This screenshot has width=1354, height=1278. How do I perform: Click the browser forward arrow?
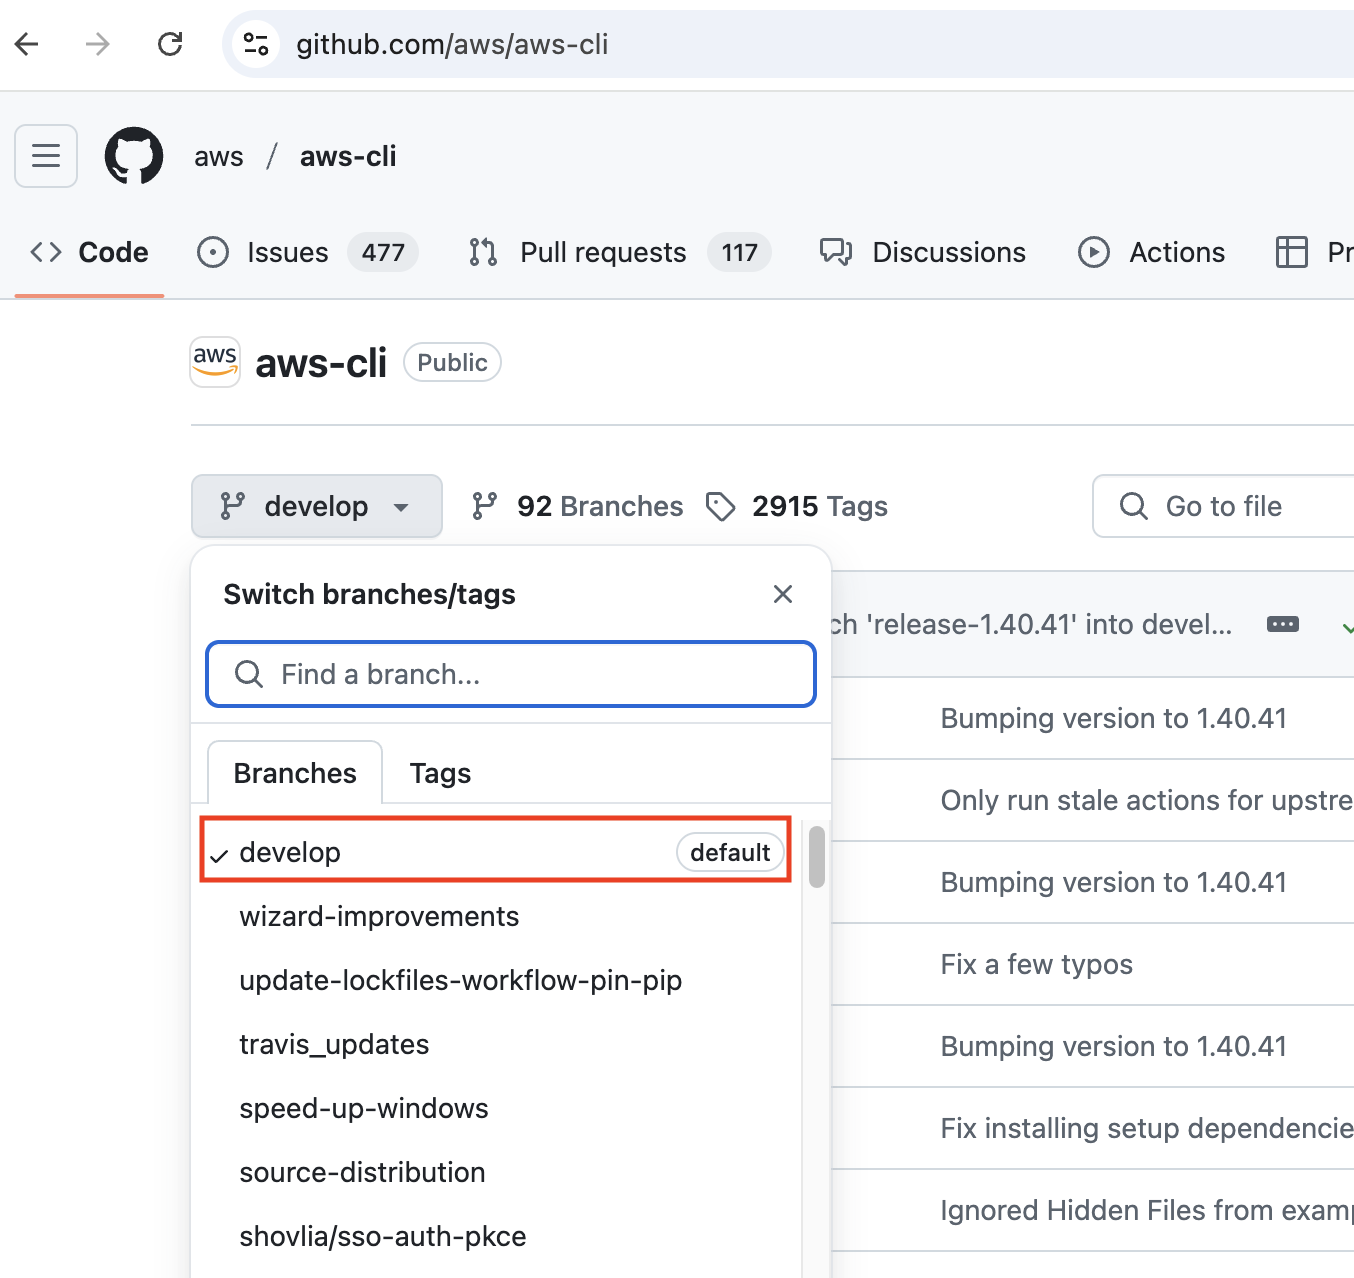click(x=98, y=44)
